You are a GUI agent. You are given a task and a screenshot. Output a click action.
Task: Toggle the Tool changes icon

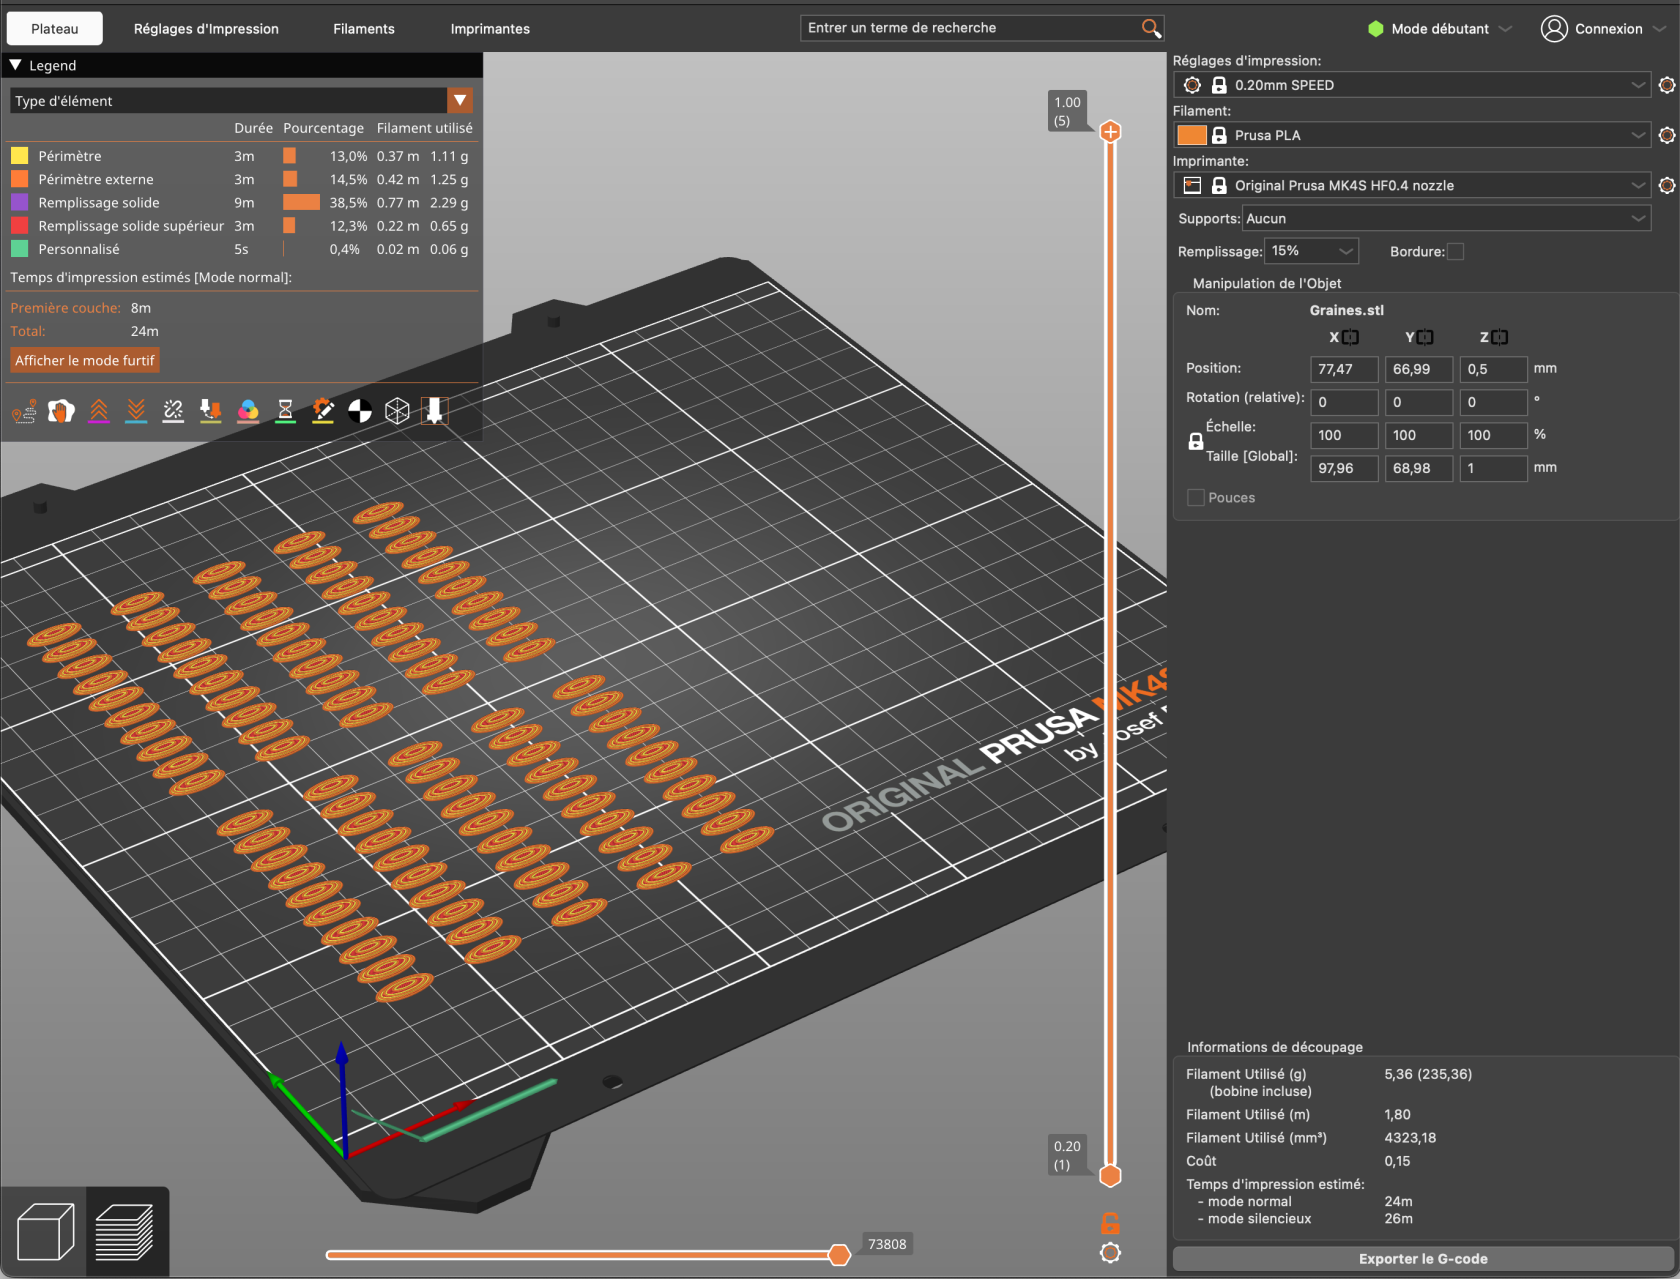(210, 411)
